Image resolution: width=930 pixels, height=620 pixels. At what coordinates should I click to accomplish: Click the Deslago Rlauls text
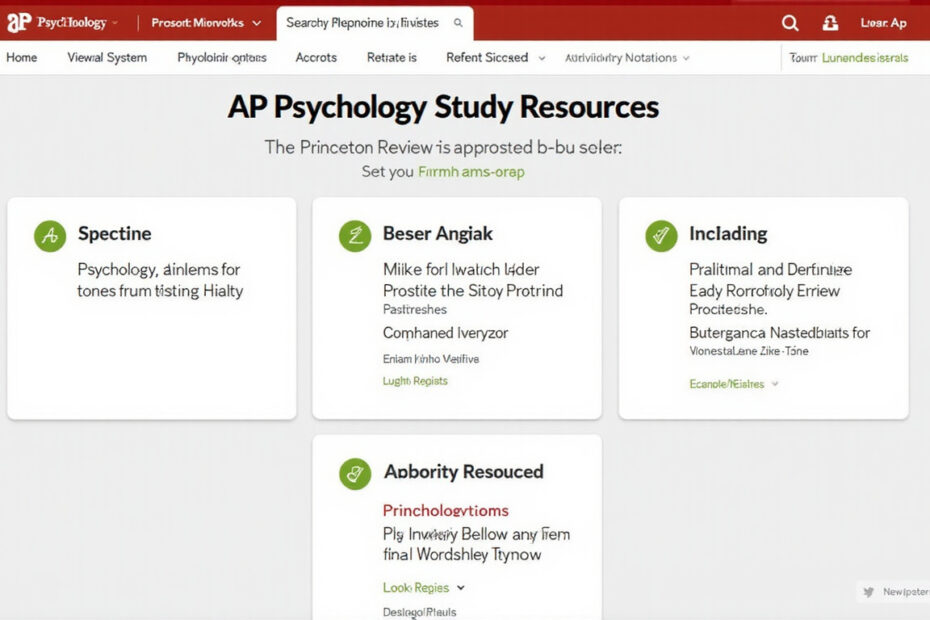[x=419, y=612]
